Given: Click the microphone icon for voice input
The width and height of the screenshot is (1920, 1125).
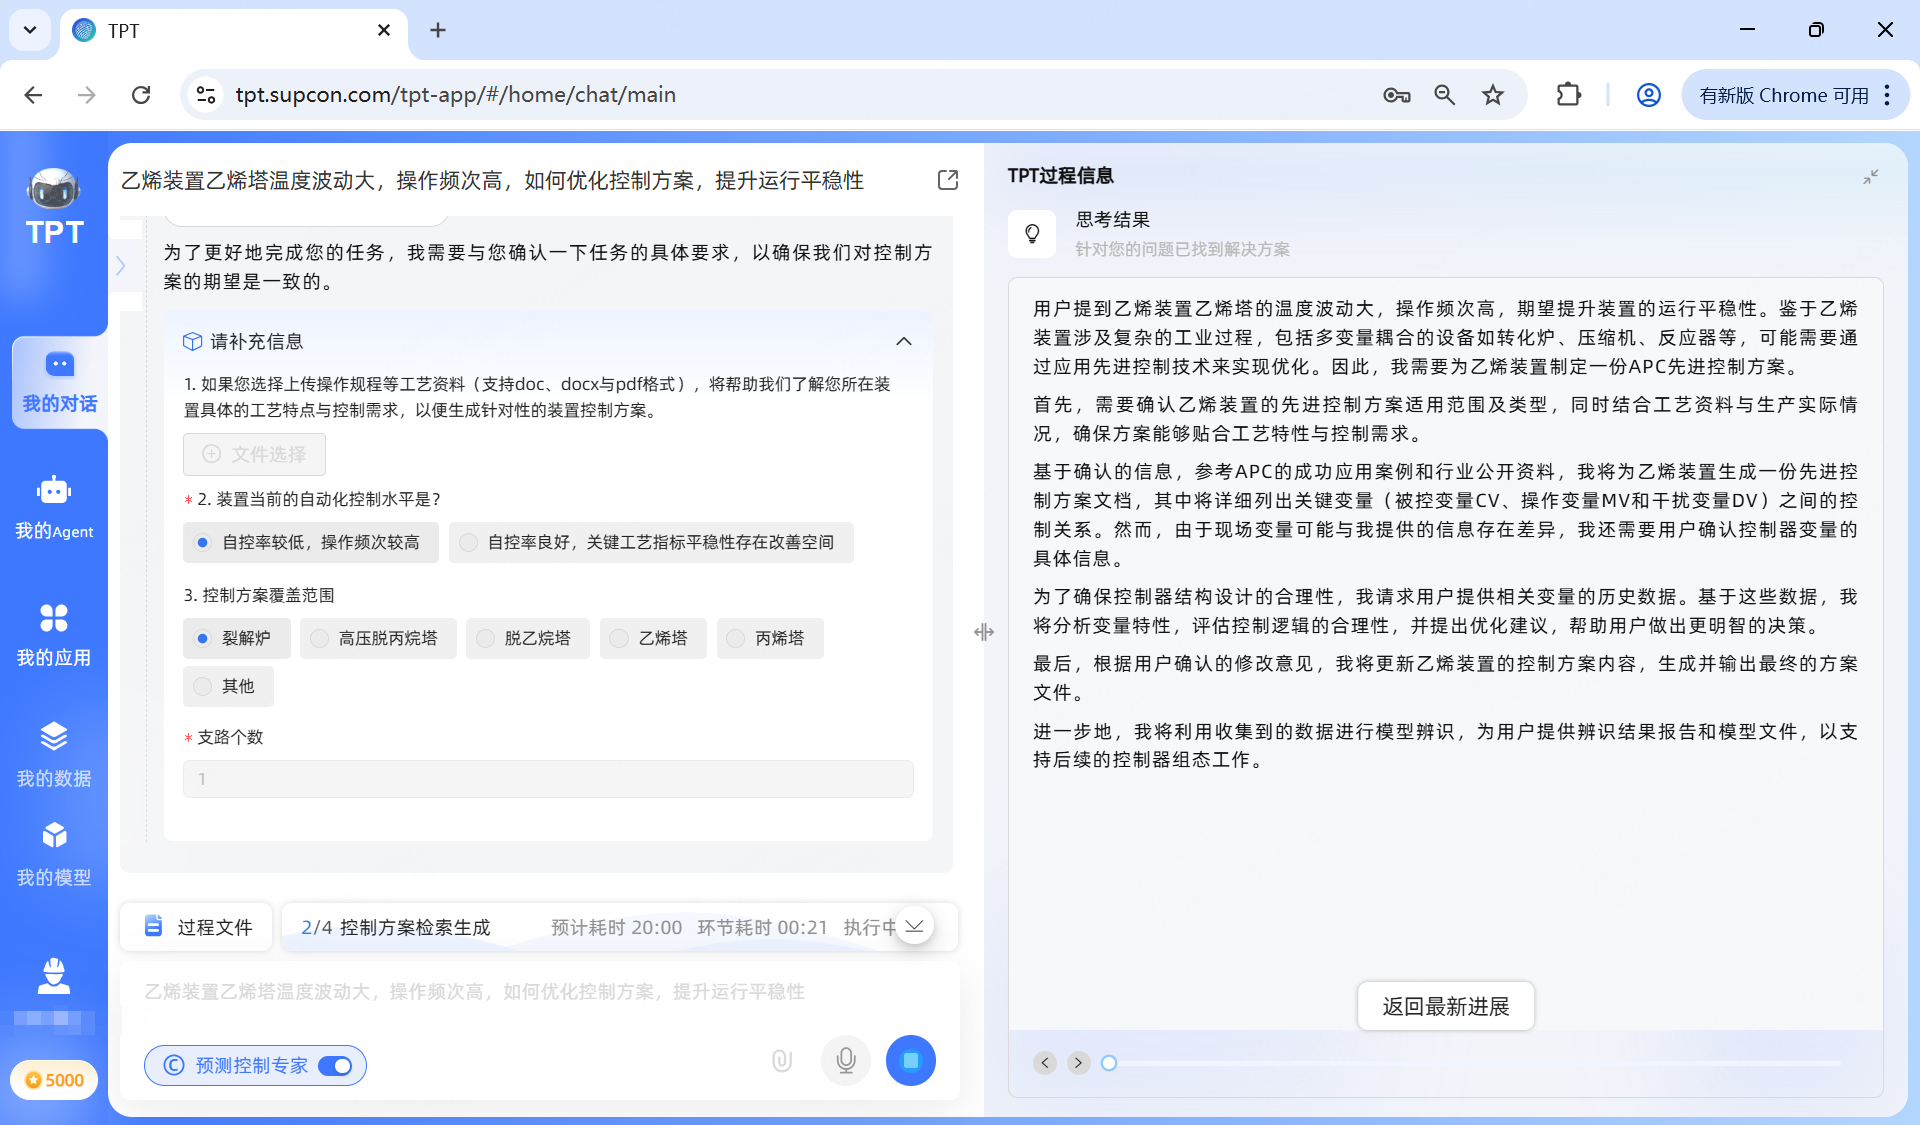Looking at the screenshot, I should click(x=845, y=1060).
